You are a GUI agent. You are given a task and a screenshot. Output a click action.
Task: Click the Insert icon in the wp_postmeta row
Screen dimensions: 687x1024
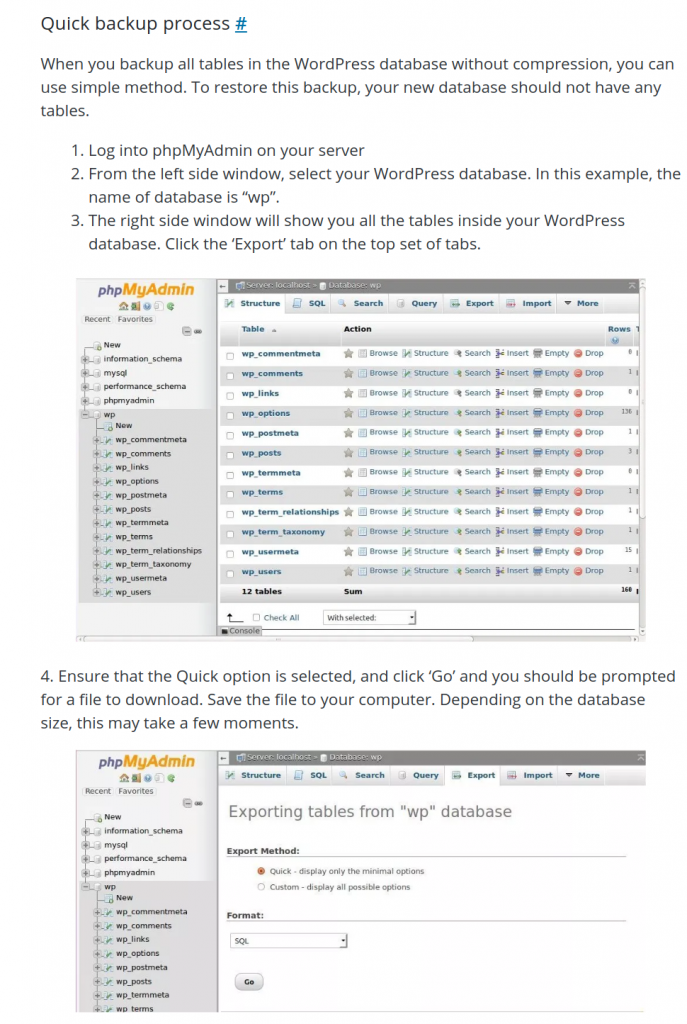click(x=500, y=432)
